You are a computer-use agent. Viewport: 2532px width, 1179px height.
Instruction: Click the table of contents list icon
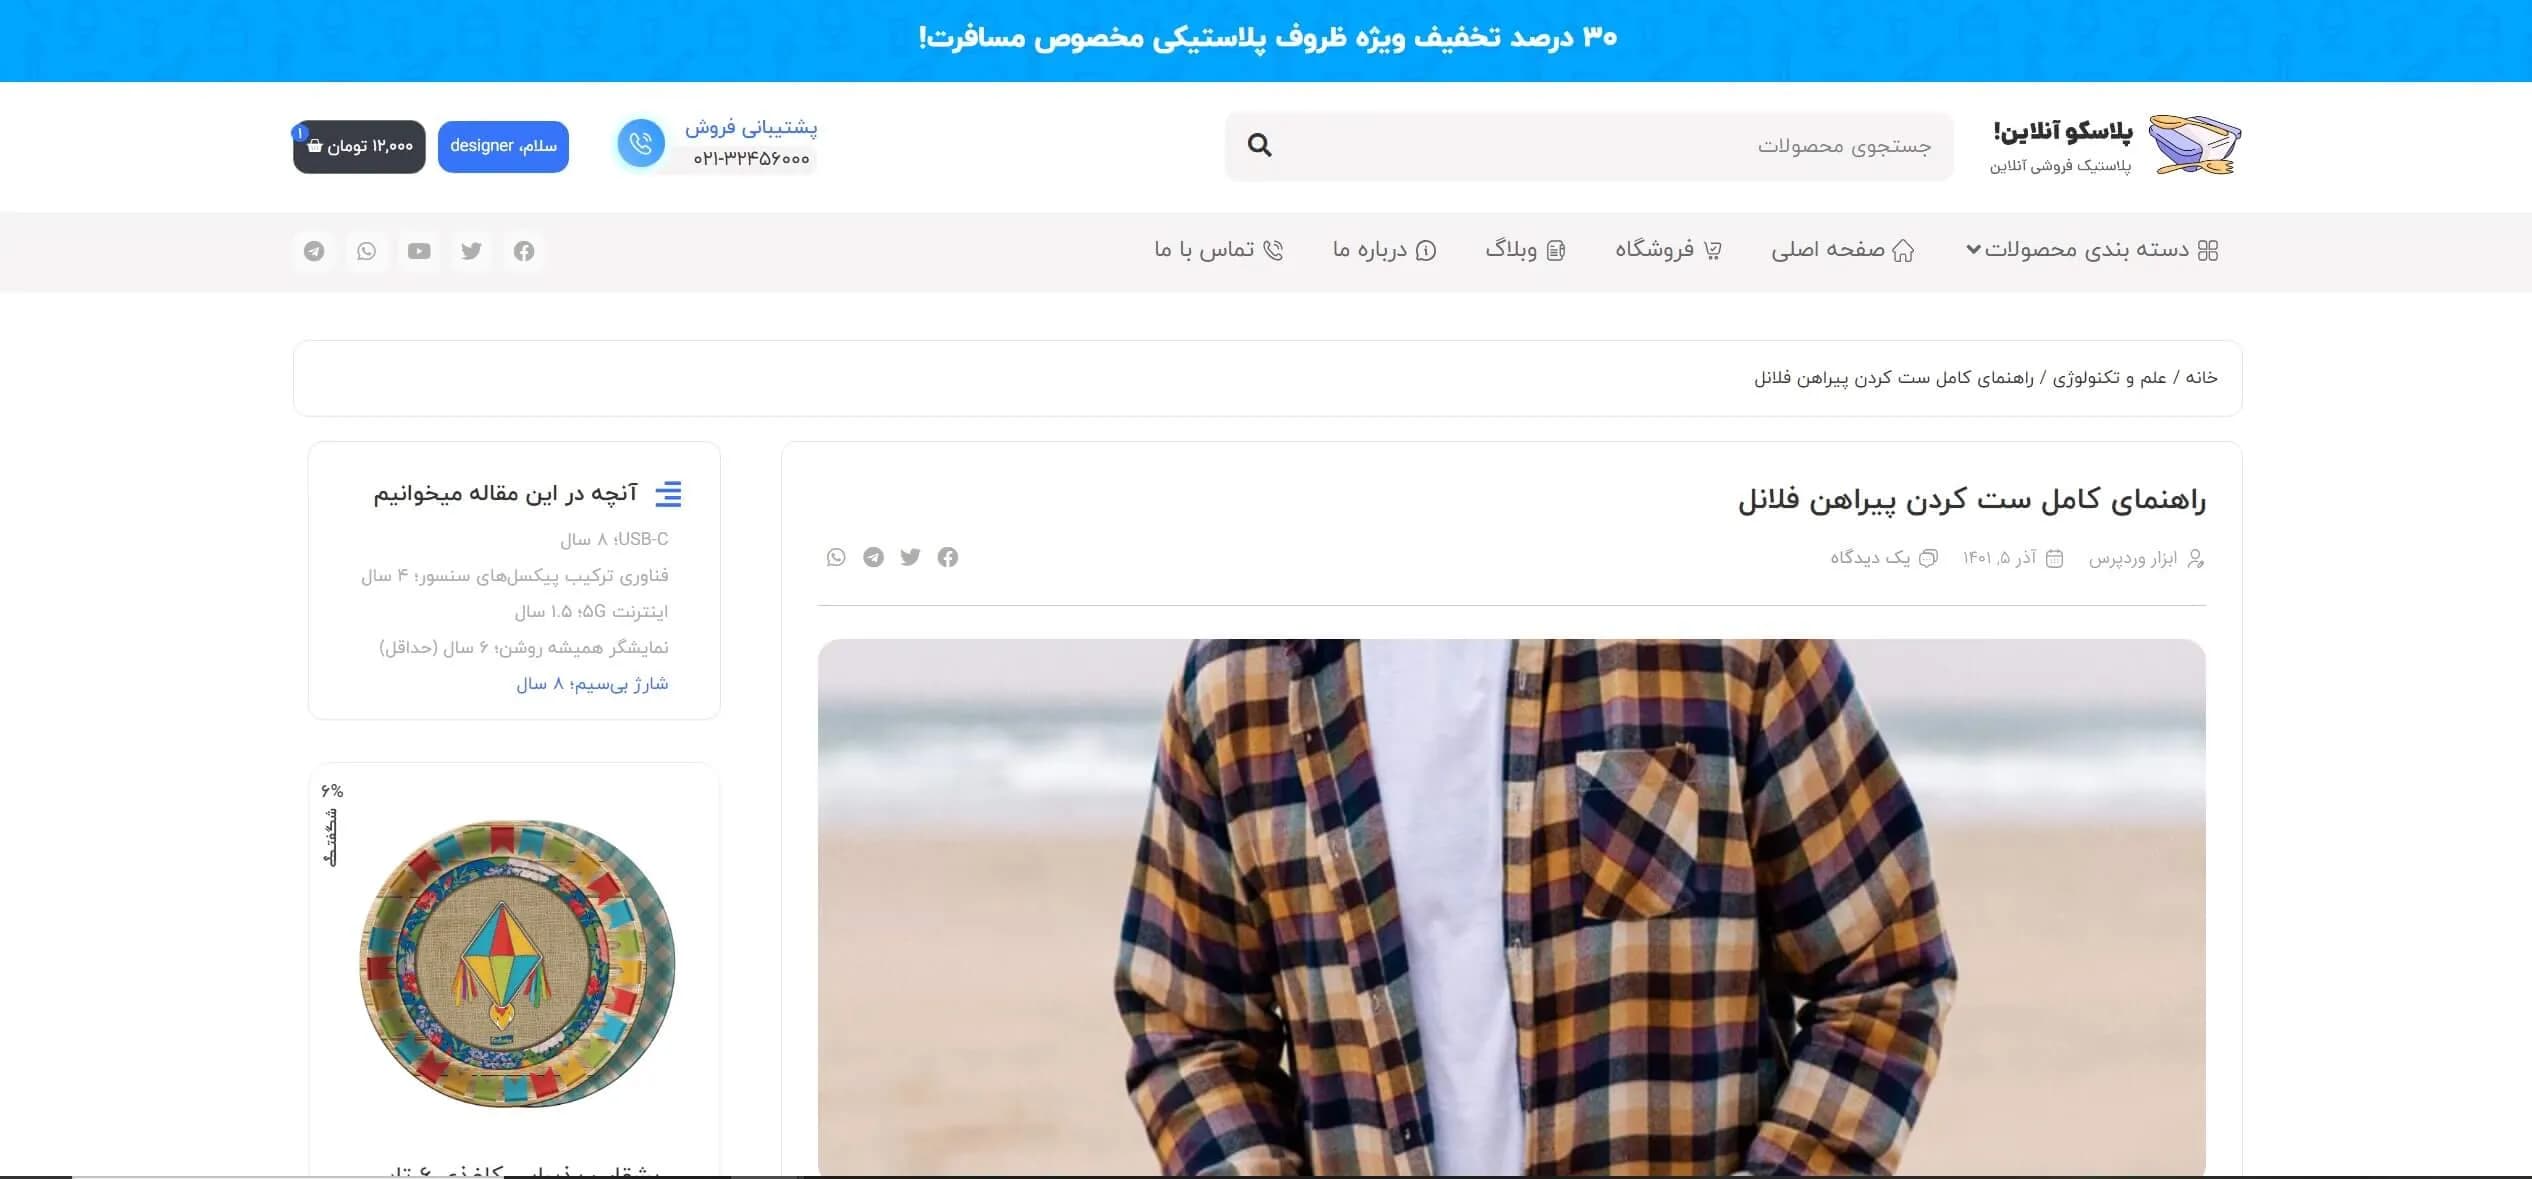tap(668, 494)
